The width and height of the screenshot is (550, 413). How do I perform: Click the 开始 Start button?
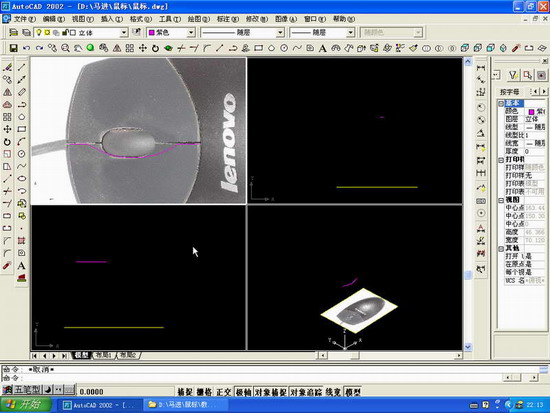[x=26, y=405]
